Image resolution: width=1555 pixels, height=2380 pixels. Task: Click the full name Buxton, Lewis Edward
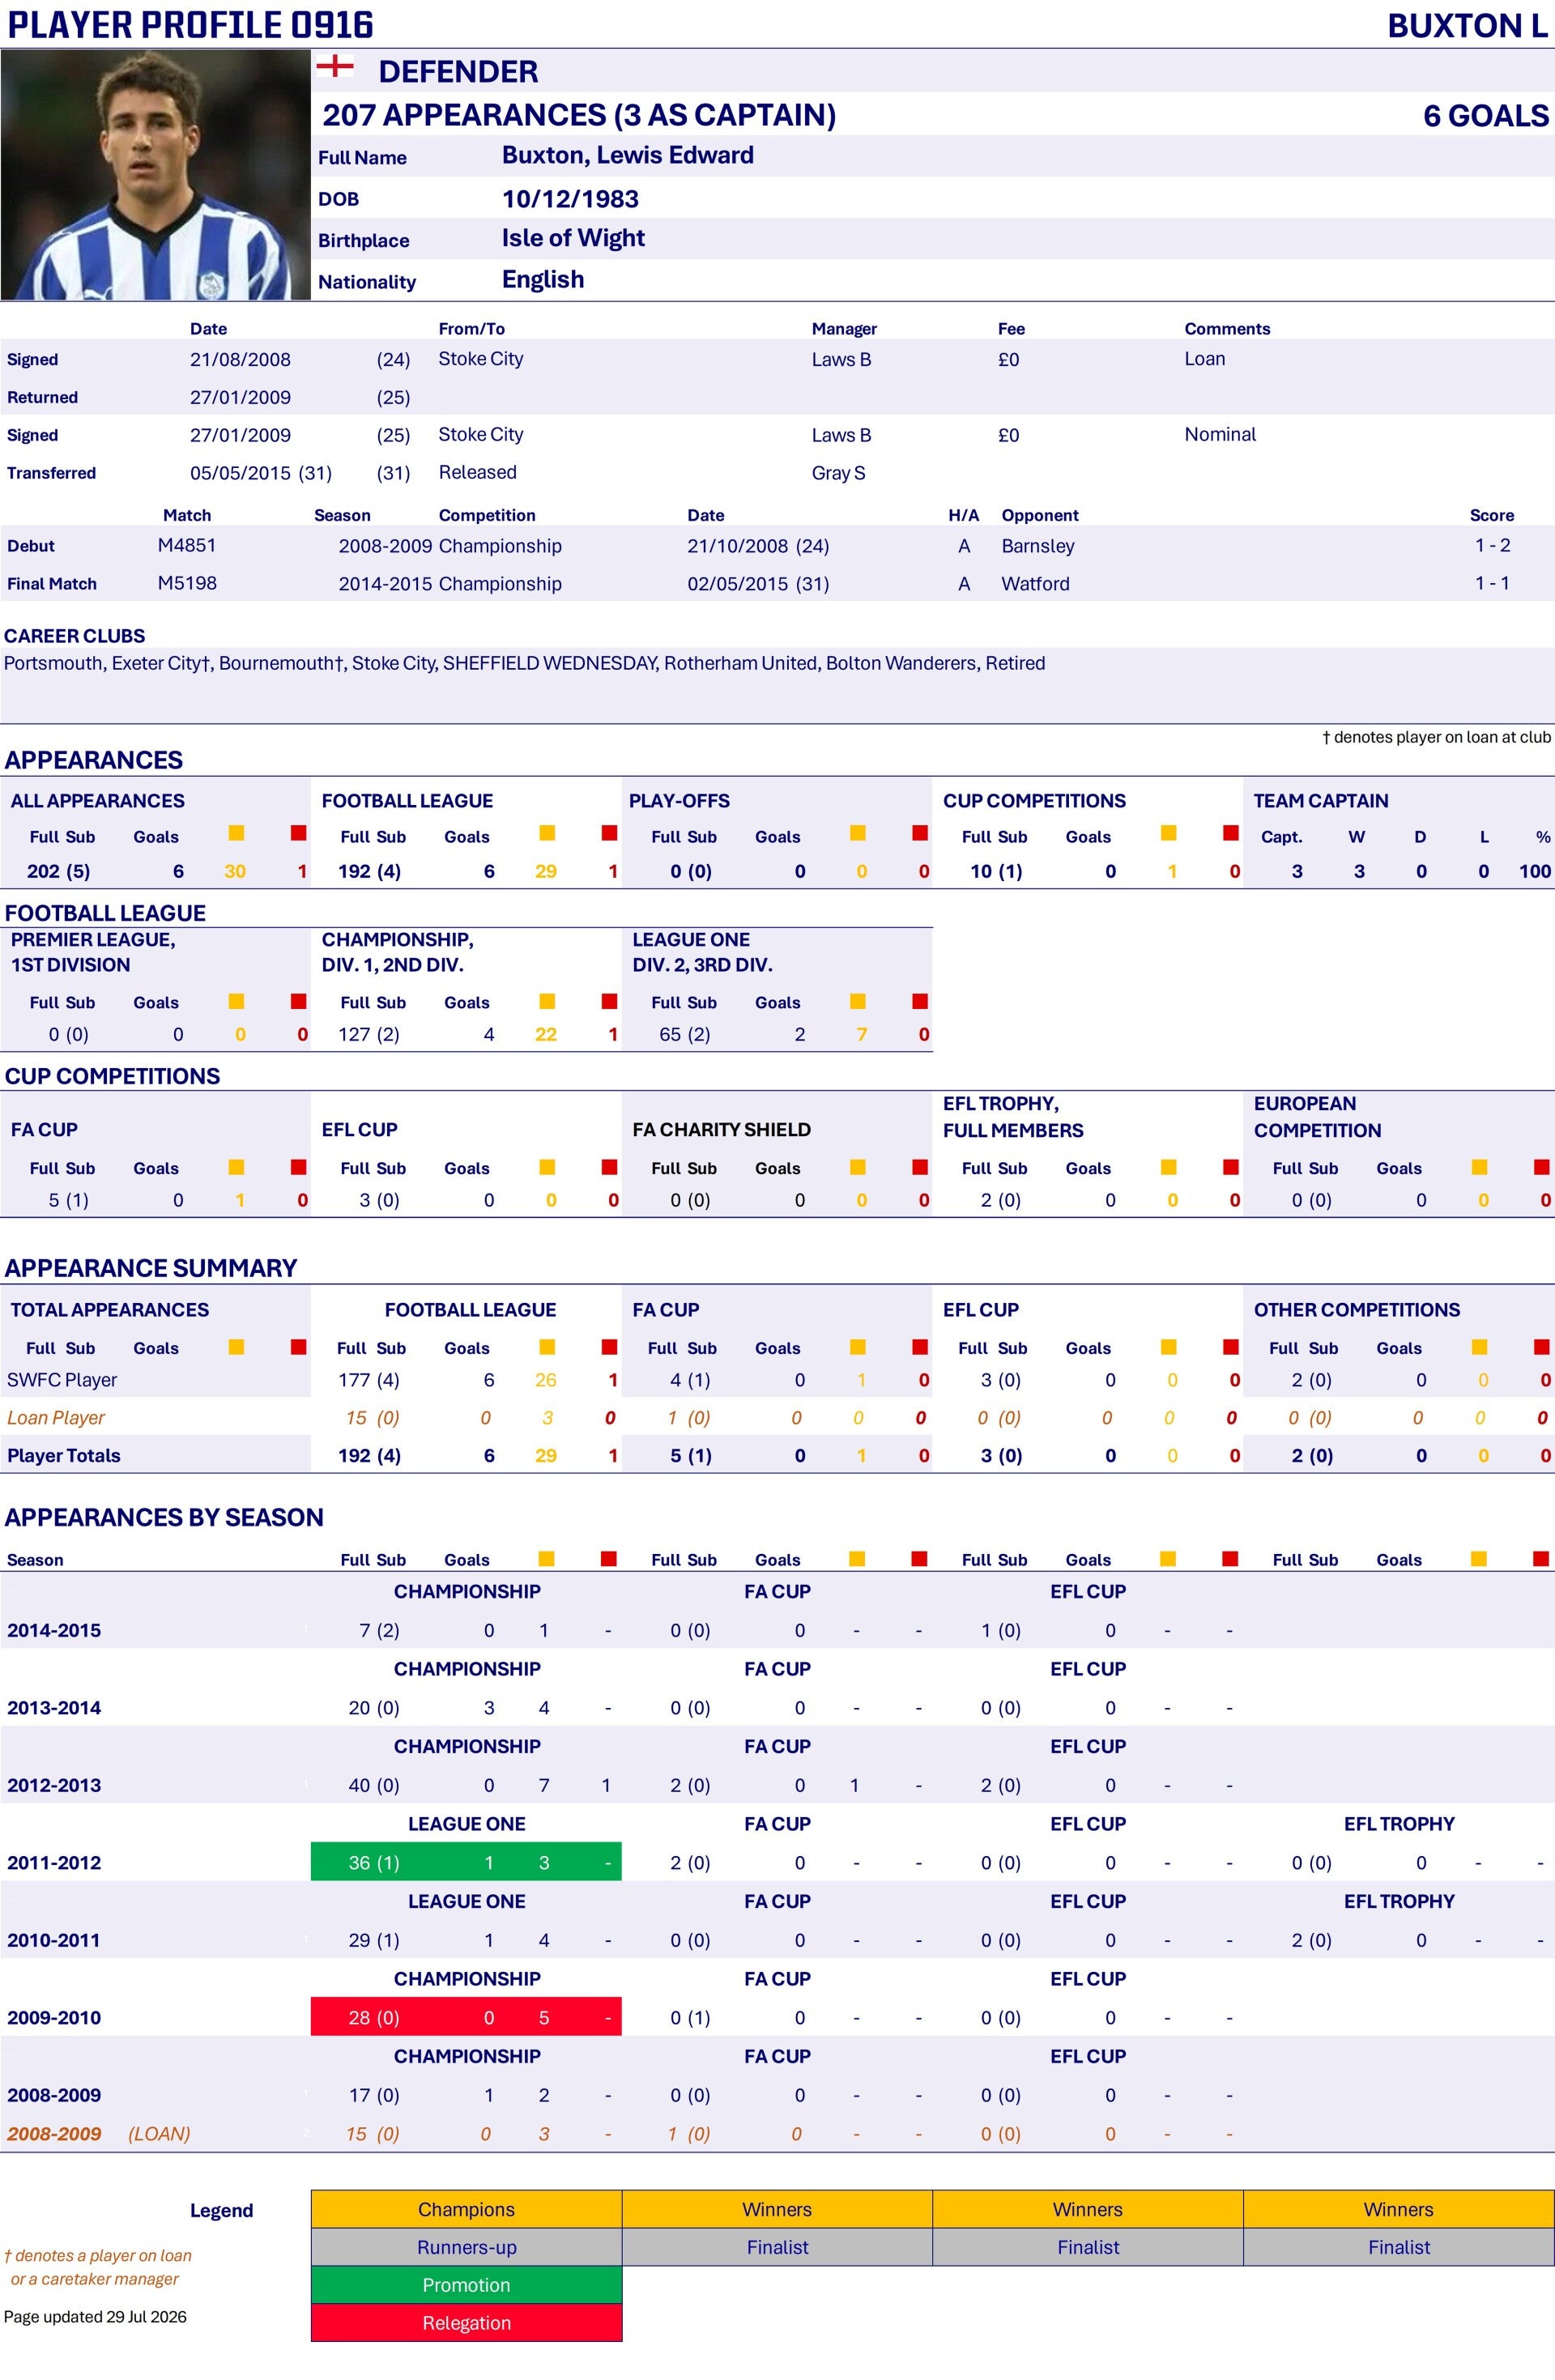pyautogui.click(x=628, y=155)
